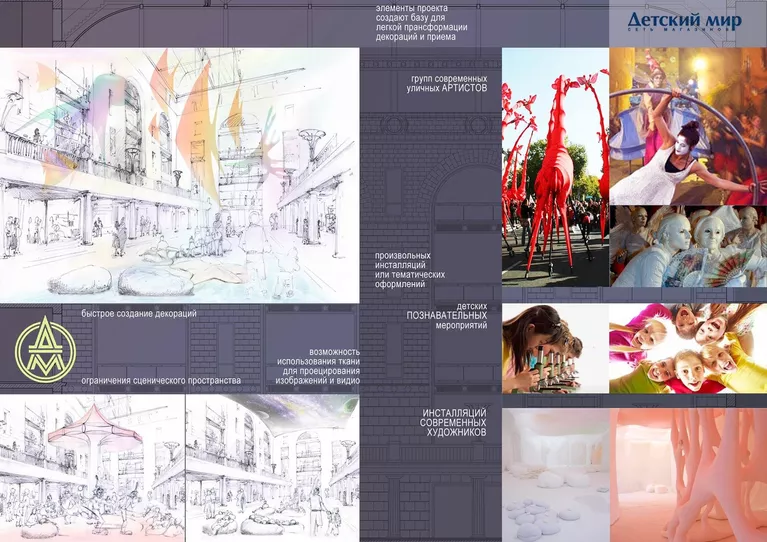Click the circular ДМ monogram emblem
This screenshot has height=542, width=767.
coord(45,349)
